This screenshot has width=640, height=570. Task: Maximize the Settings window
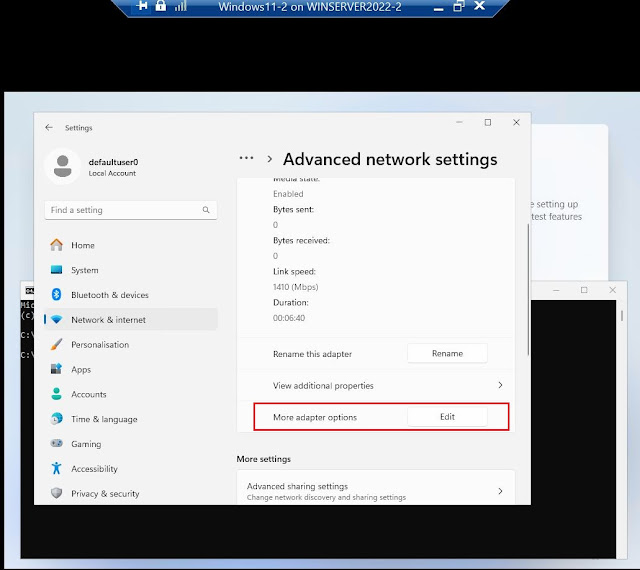(488, 122)
